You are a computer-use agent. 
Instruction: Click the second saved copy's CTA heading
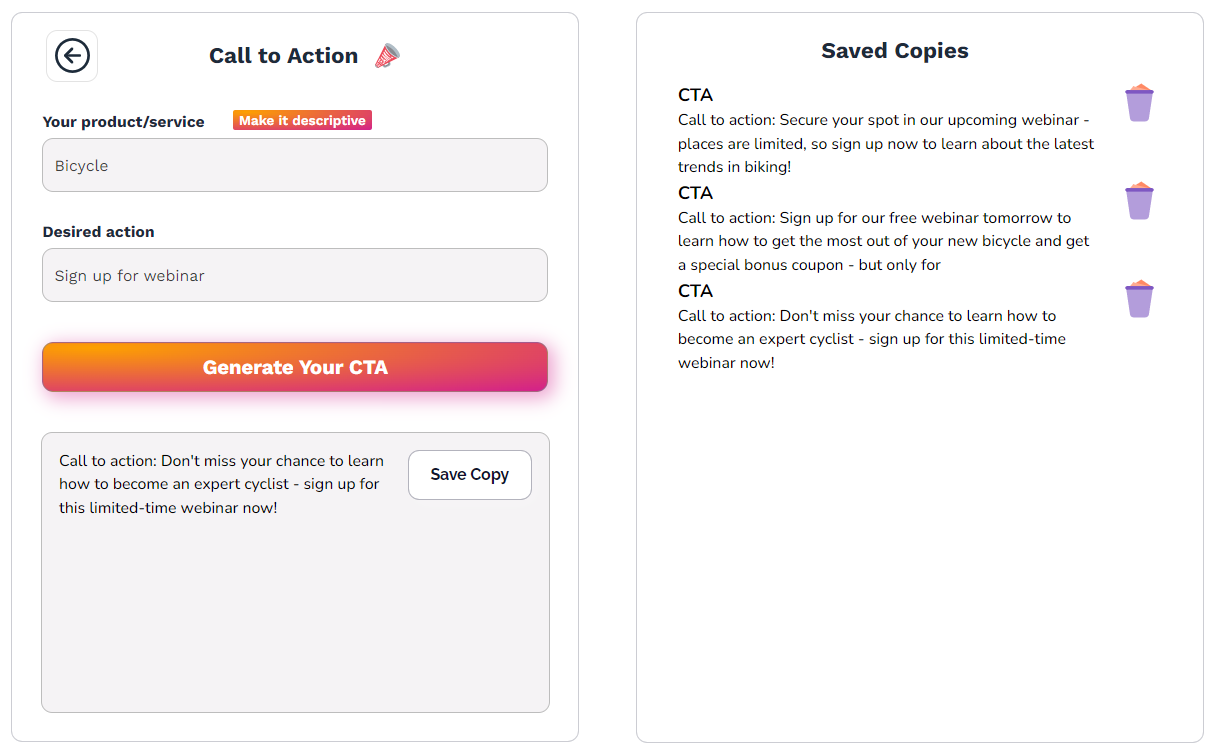pyautogui.click(x=695, y=193)
